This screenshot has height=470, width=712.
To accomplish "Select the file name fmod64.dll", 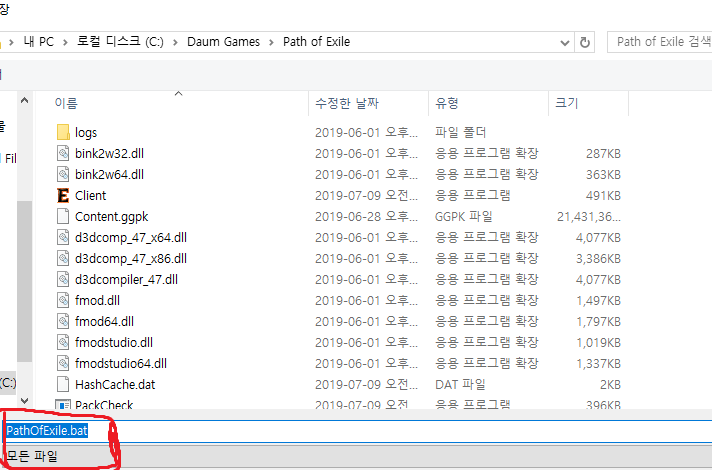I will (x=104, y=322).
